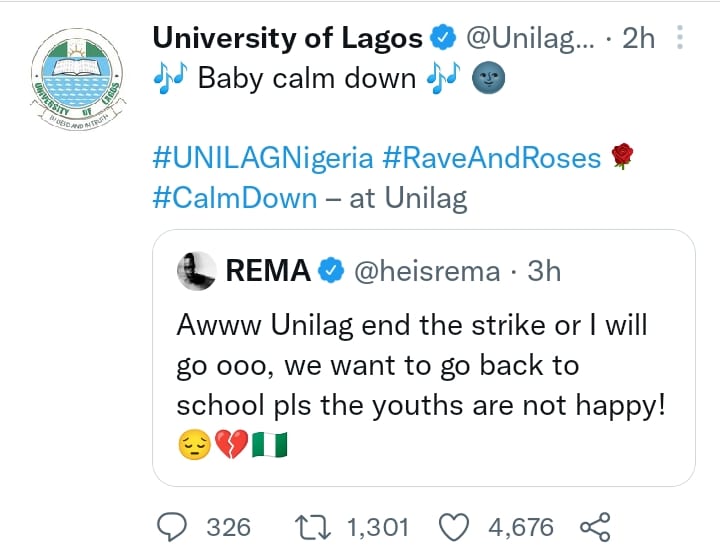Open the #UNILAGNigeria hashtag
Screen dimensions: 720x555
click(x=262, y=158)
